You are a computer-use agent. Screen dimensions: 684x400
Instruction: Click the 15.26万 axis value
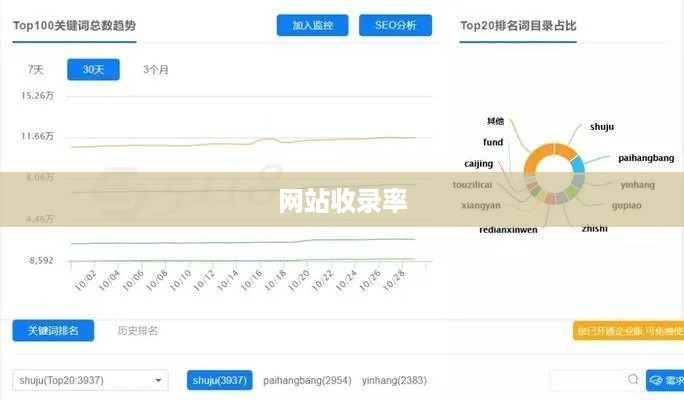pos(38,96)
